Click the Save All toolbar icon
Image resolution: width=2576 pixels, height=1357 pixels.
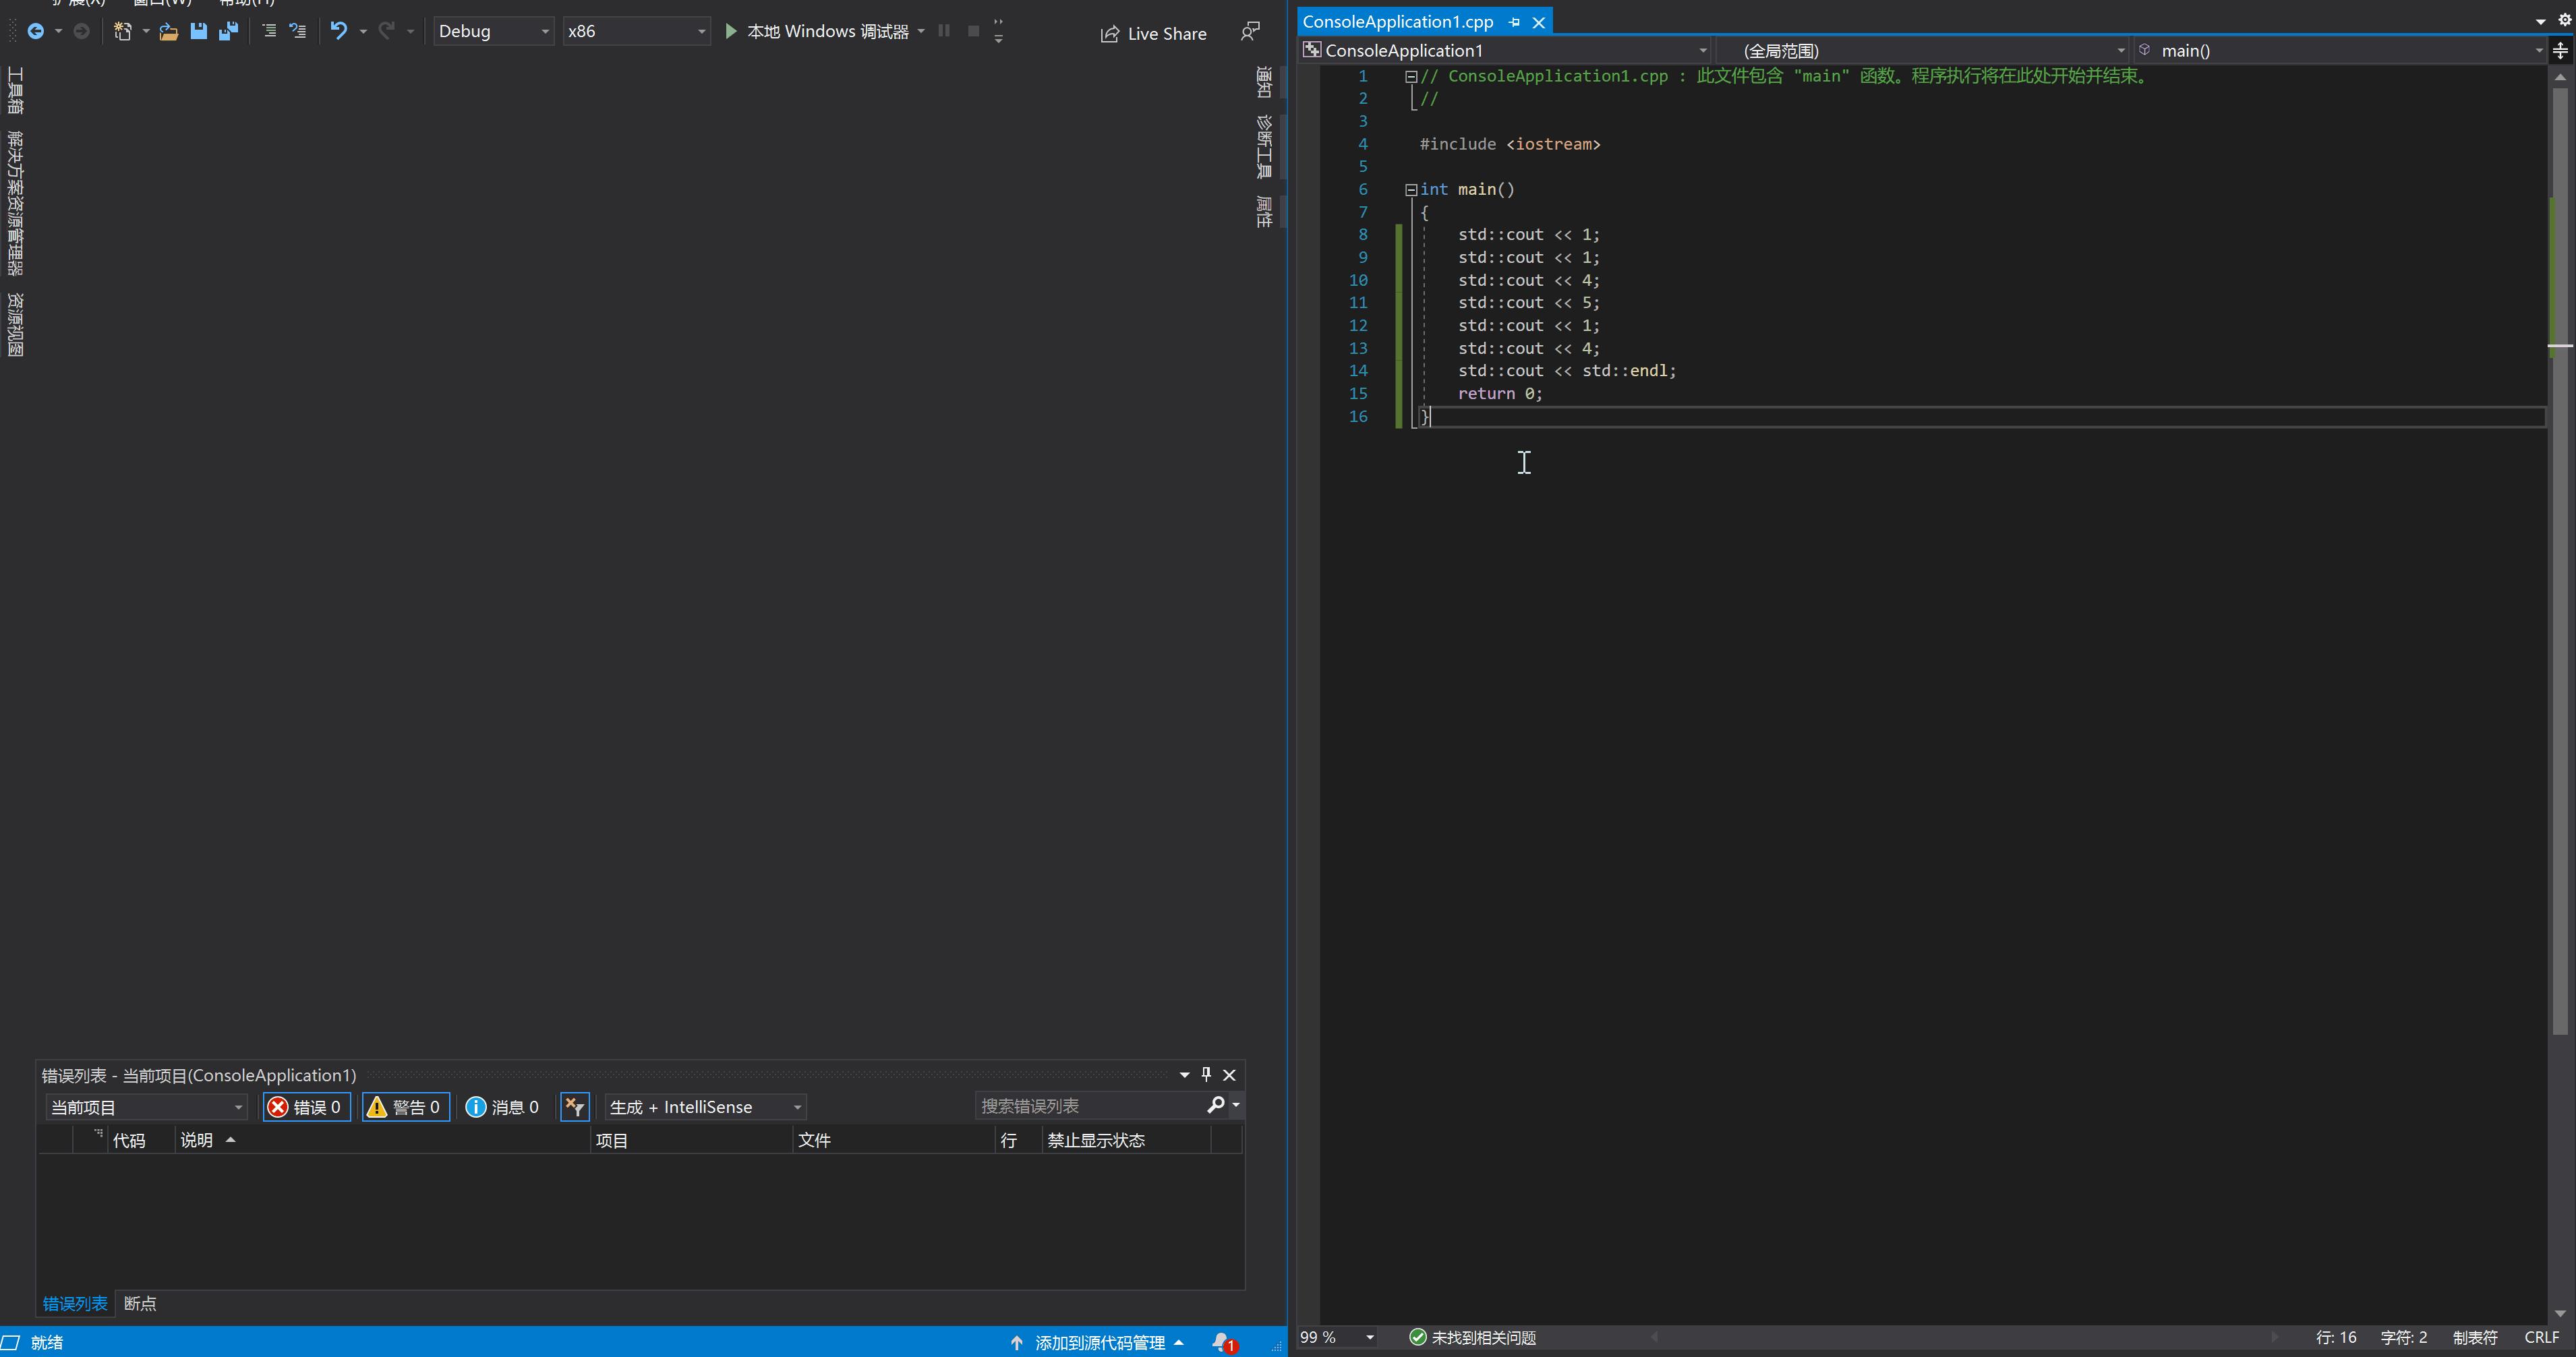pos(229,31)
